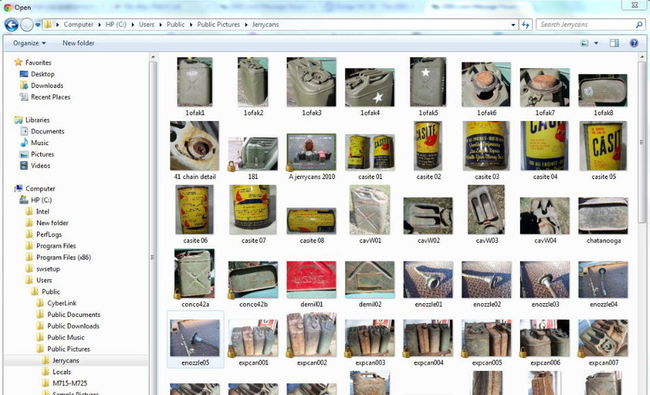This screenshot has width=650, height=395.
Task: Click the Forward navigation arrow
Action: click(x=27, y=25)
